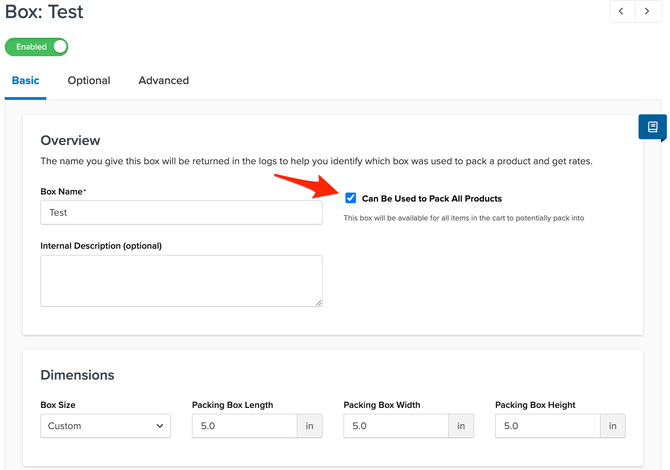Uncheck Can Be Used to Pack All Products
Image resolution: width=670 pixels, height=470 pixels.
(350, 198)
